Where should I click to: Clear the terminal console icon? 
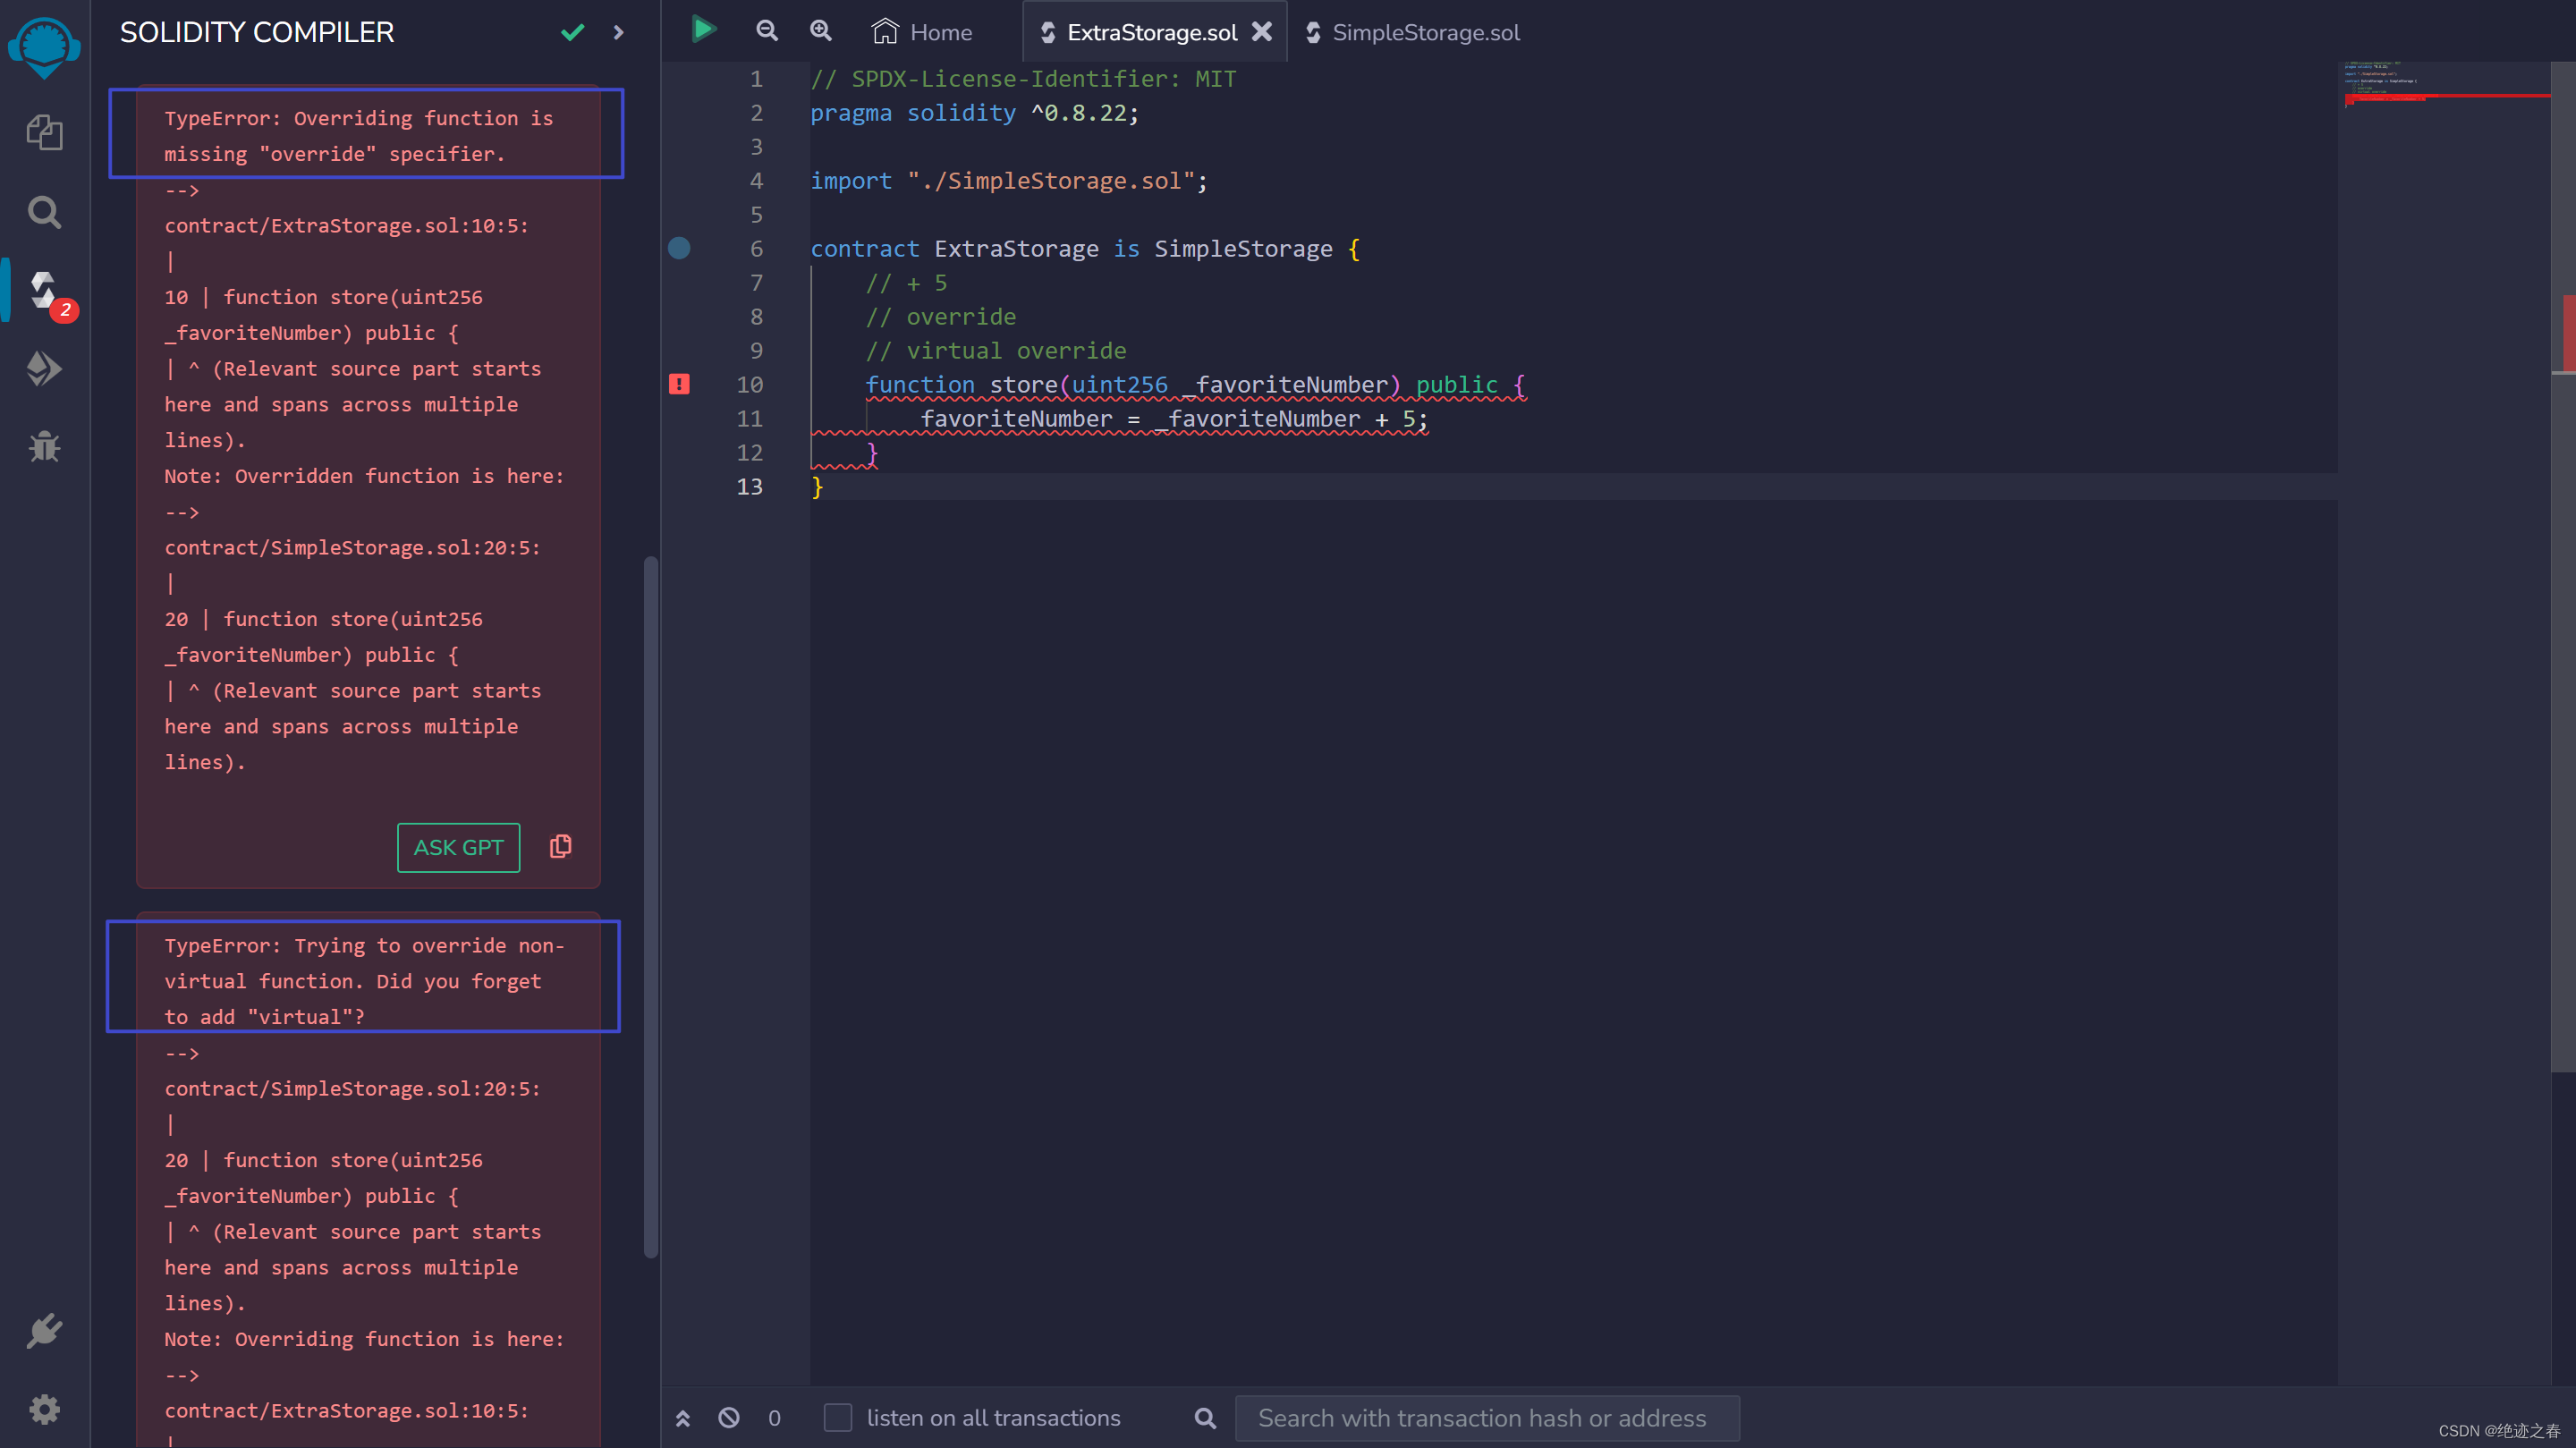click(729, 1417)
